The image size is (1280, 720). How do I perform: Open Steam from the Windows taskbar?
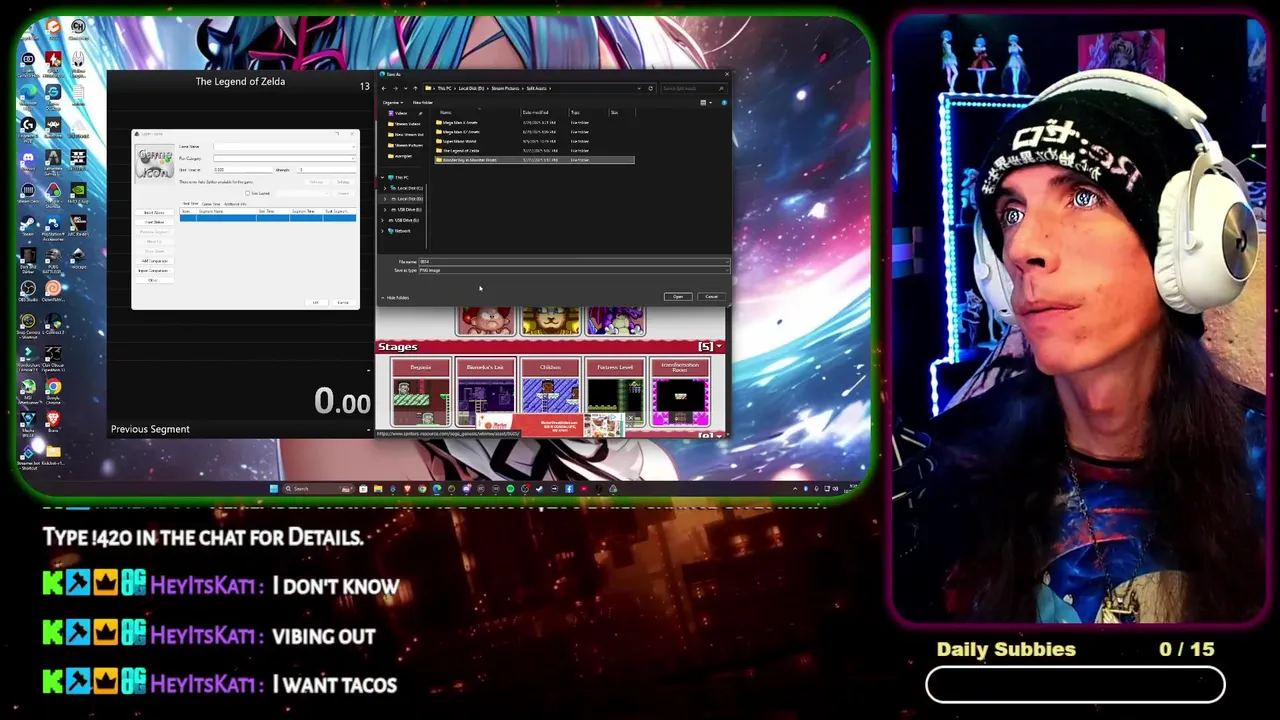pos(539,489)
